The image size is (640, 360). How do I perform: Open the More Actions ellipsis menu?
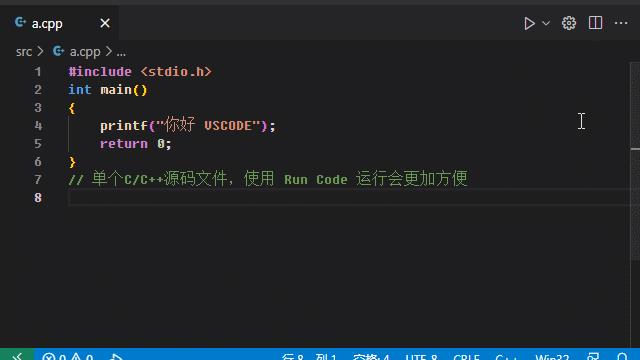tap(621, 23)
